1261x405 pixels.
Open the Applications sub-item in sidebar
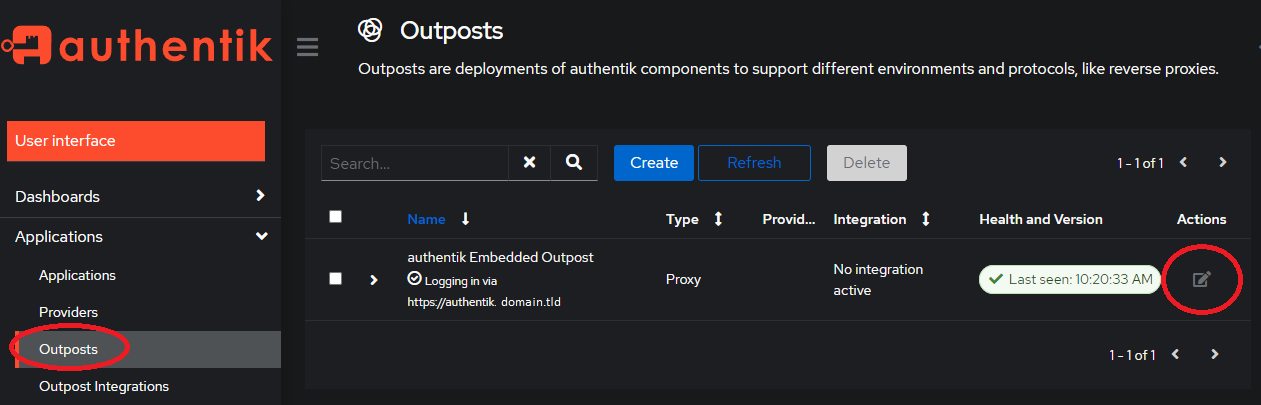click(77, 275)
